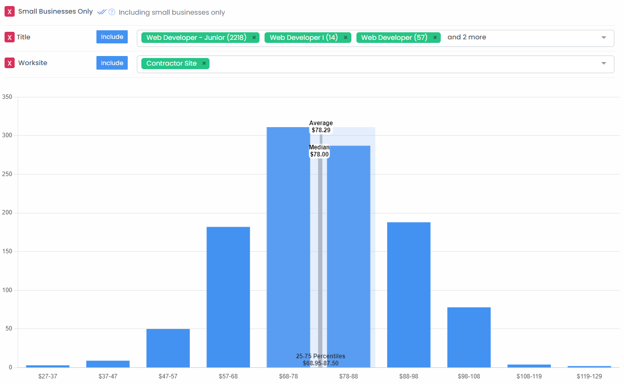Image resolution: width=624 pixels, height=384 pixels.
Task: Remove the Contractor Site tag
Action: pos(204,63)
